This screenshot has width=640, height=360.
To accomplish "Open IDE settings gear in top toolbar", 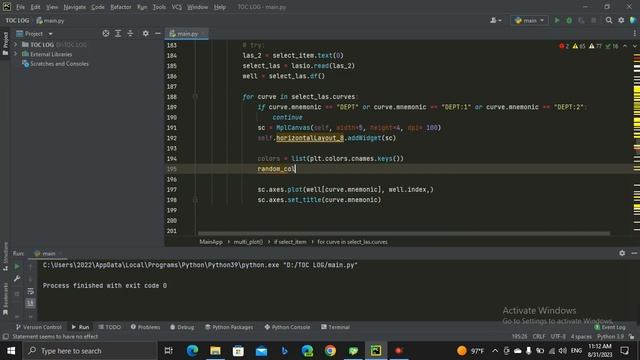I will coord(621,20).
